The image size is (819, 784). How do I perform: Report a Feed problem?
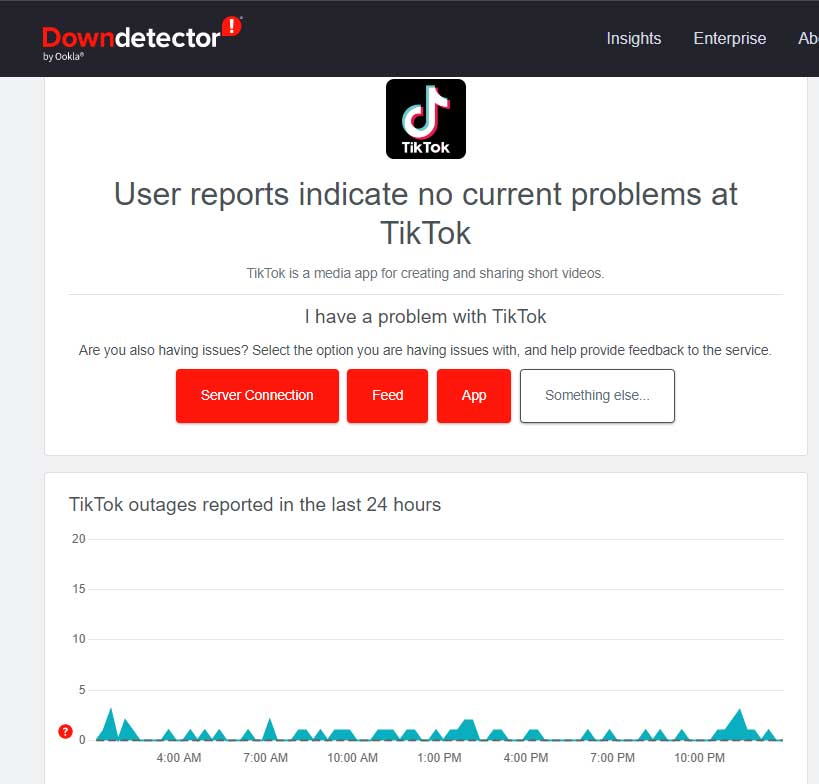tap(388, 396)
